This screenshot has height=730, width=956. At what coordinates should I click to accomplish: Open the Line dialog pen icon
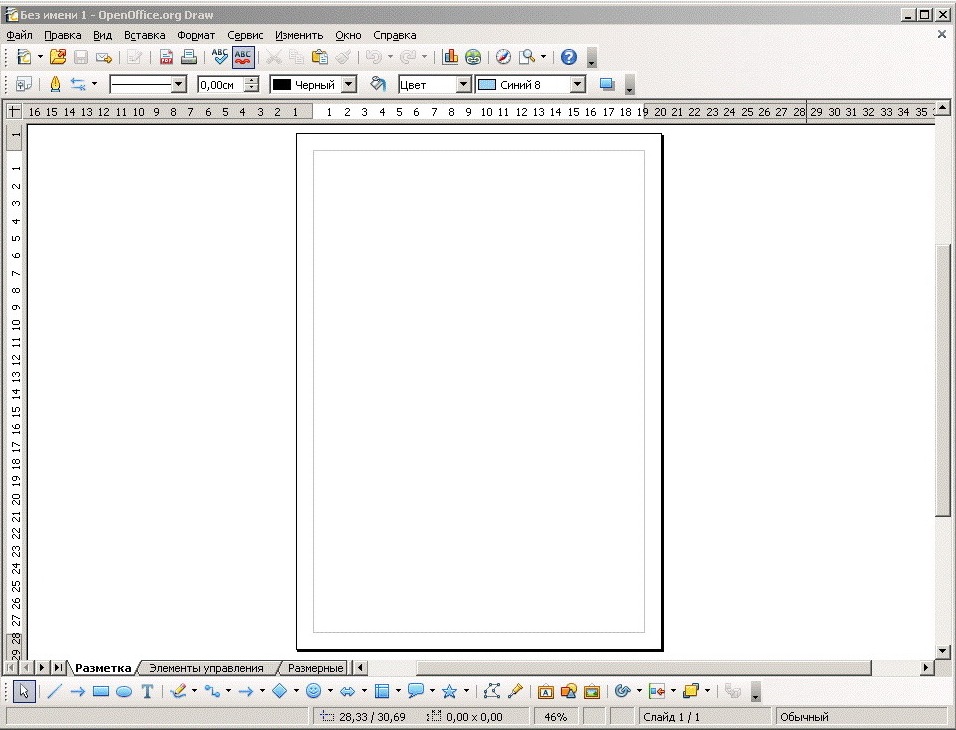point(55,84)
